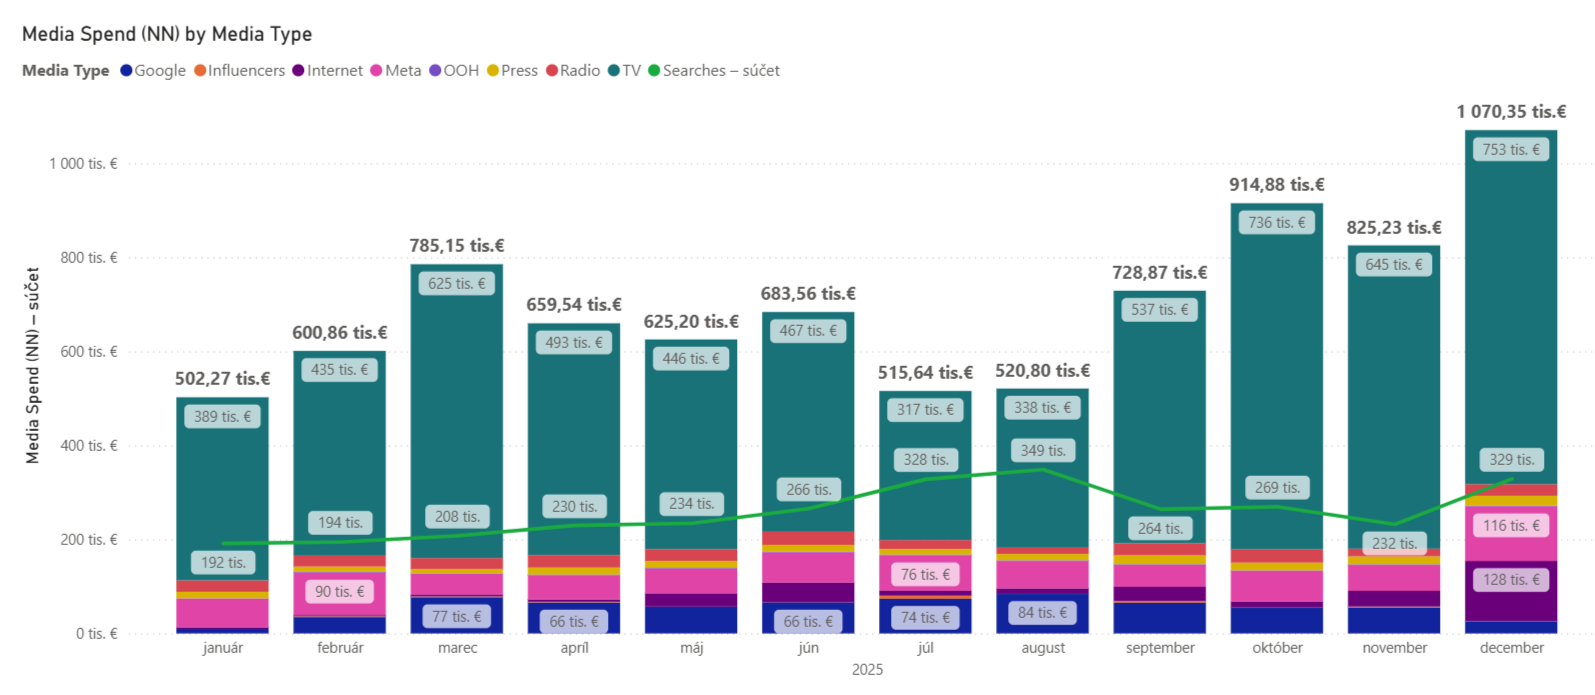Click chart title 'Media Spend (NN) by Media Type'

coord(167,34)
